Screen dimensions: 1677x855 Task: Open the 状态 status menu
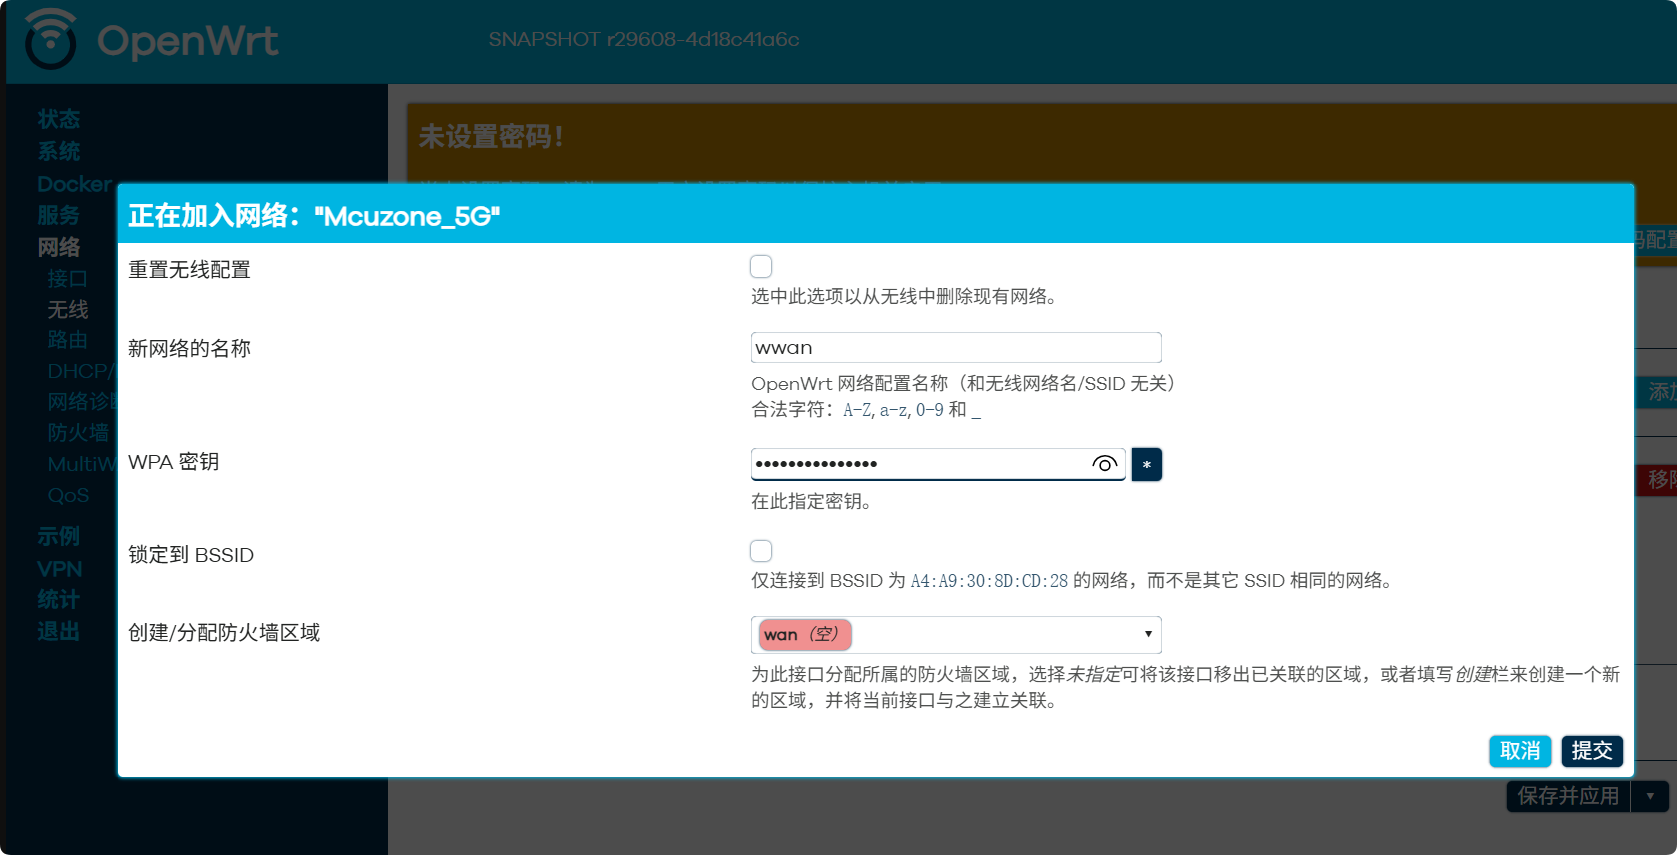[59, 119]
